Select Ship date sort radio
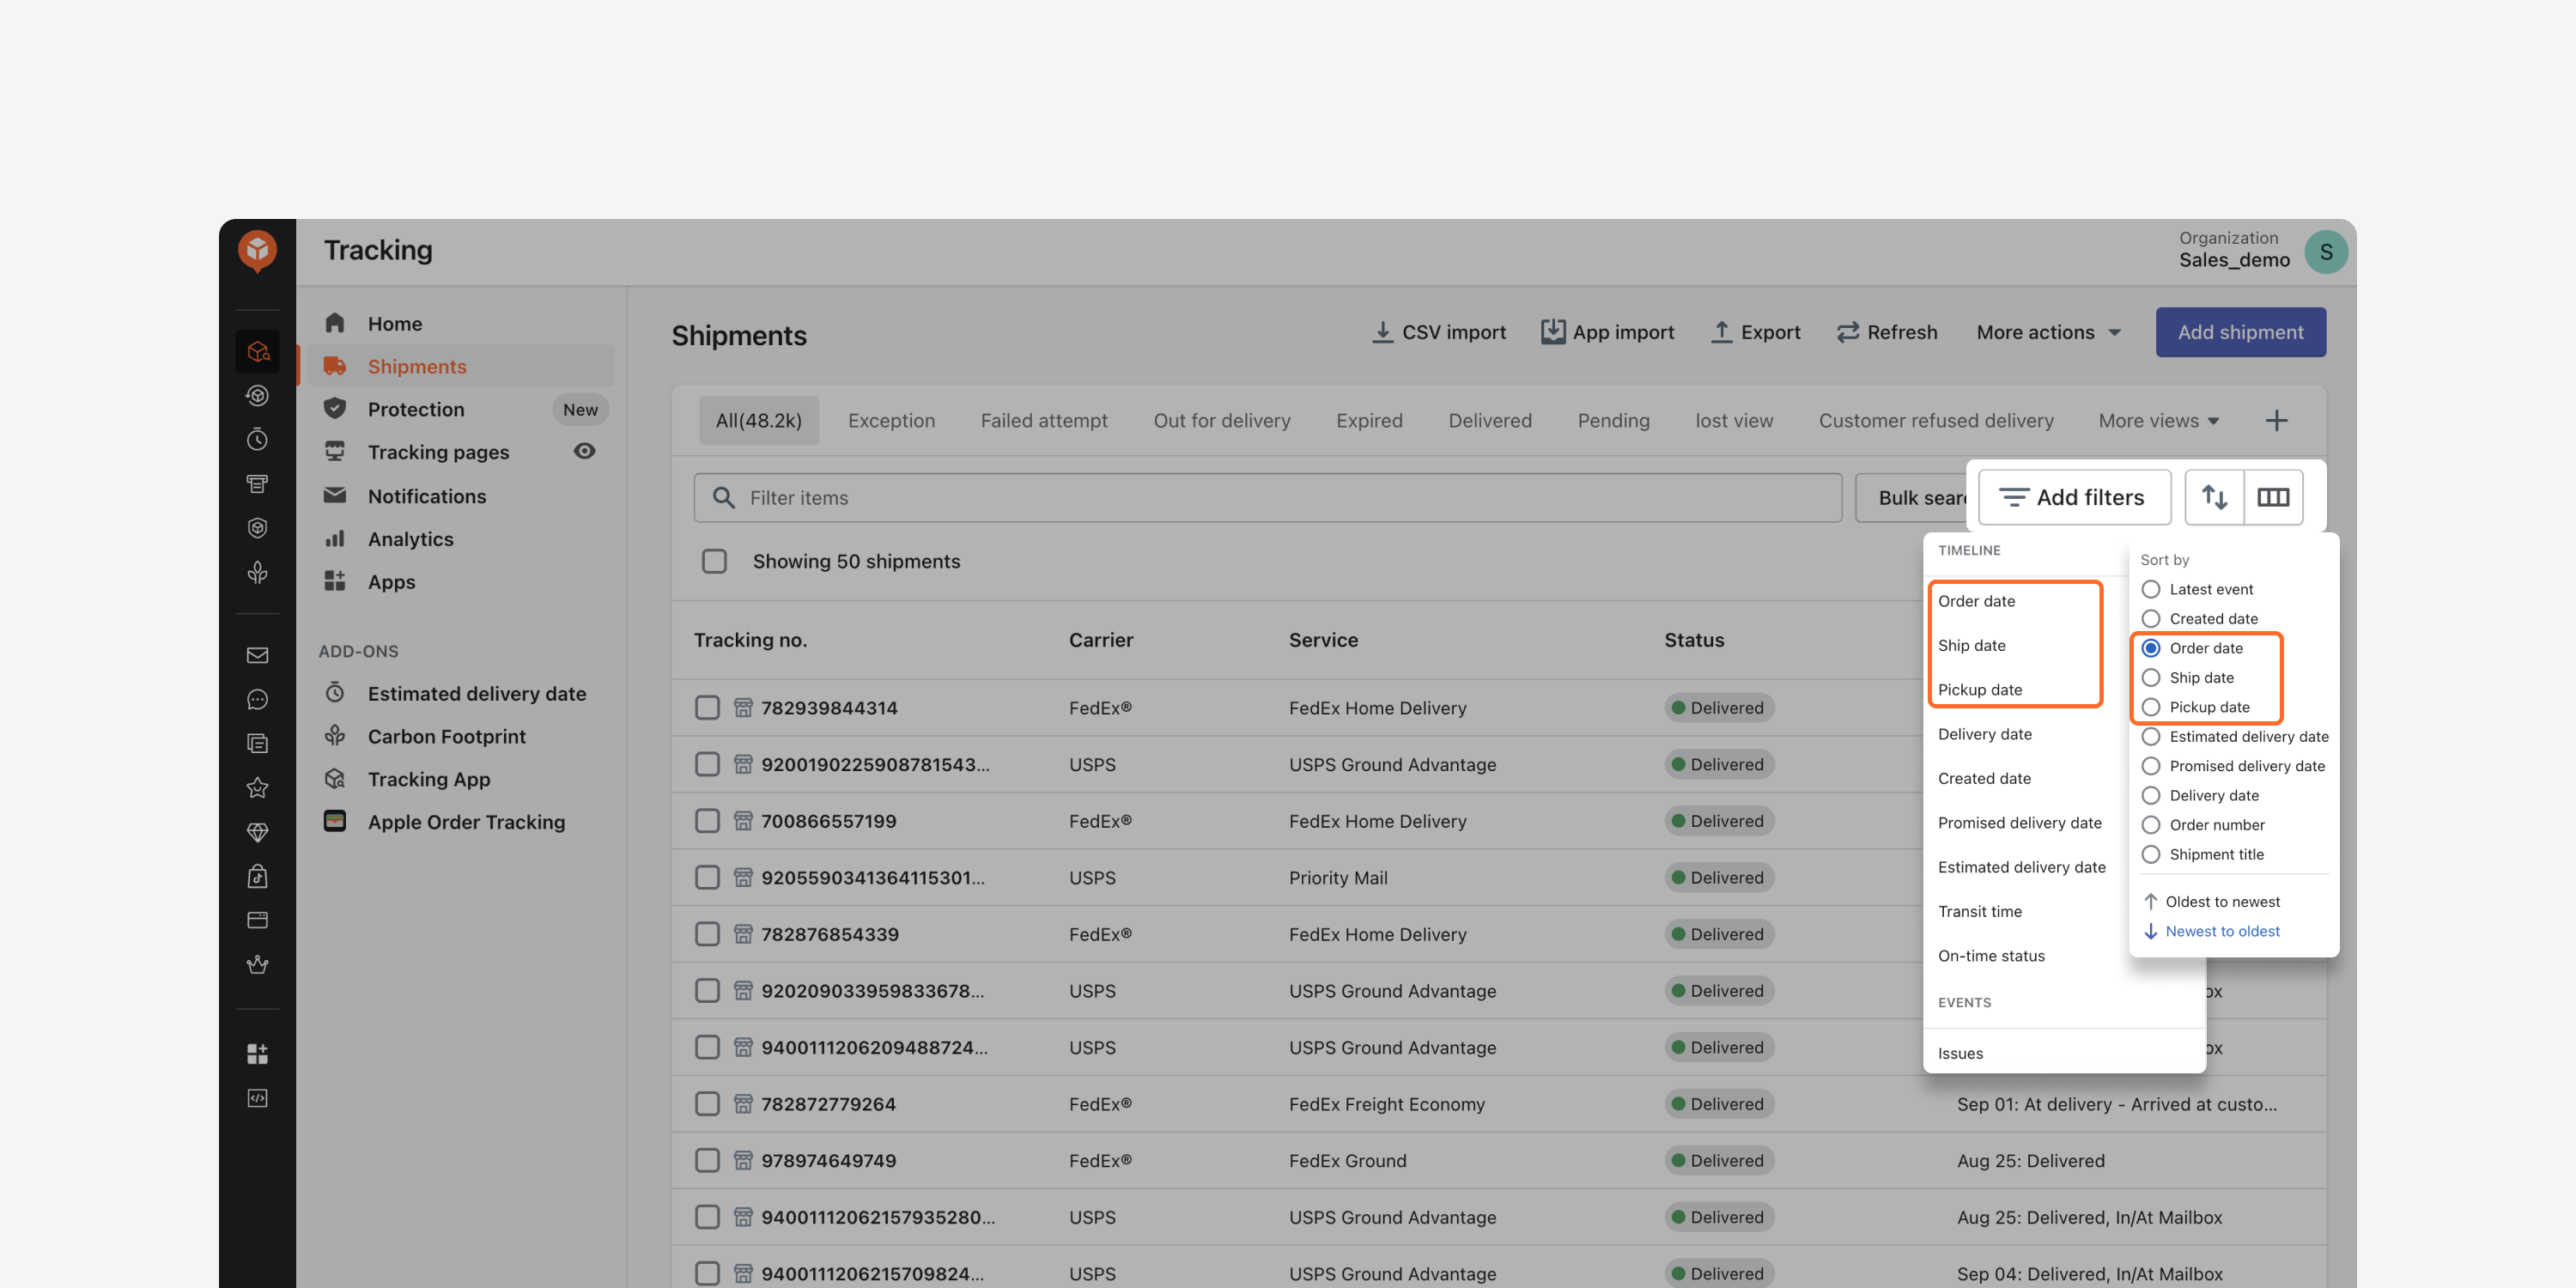The width and height of the screenshot is (2576, 1288). 2151,678
